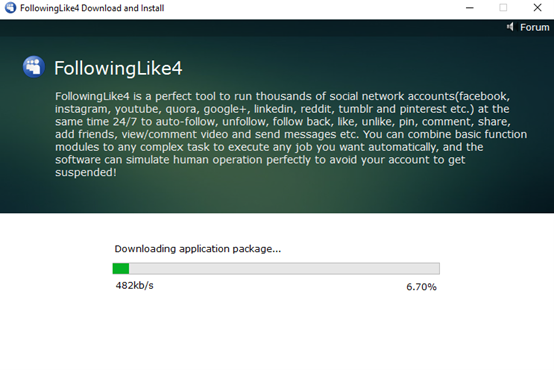Click the FollowingLike4 logo icon beside heading
Viewport: 554px width, 370px height.
[x=34, y=66]
